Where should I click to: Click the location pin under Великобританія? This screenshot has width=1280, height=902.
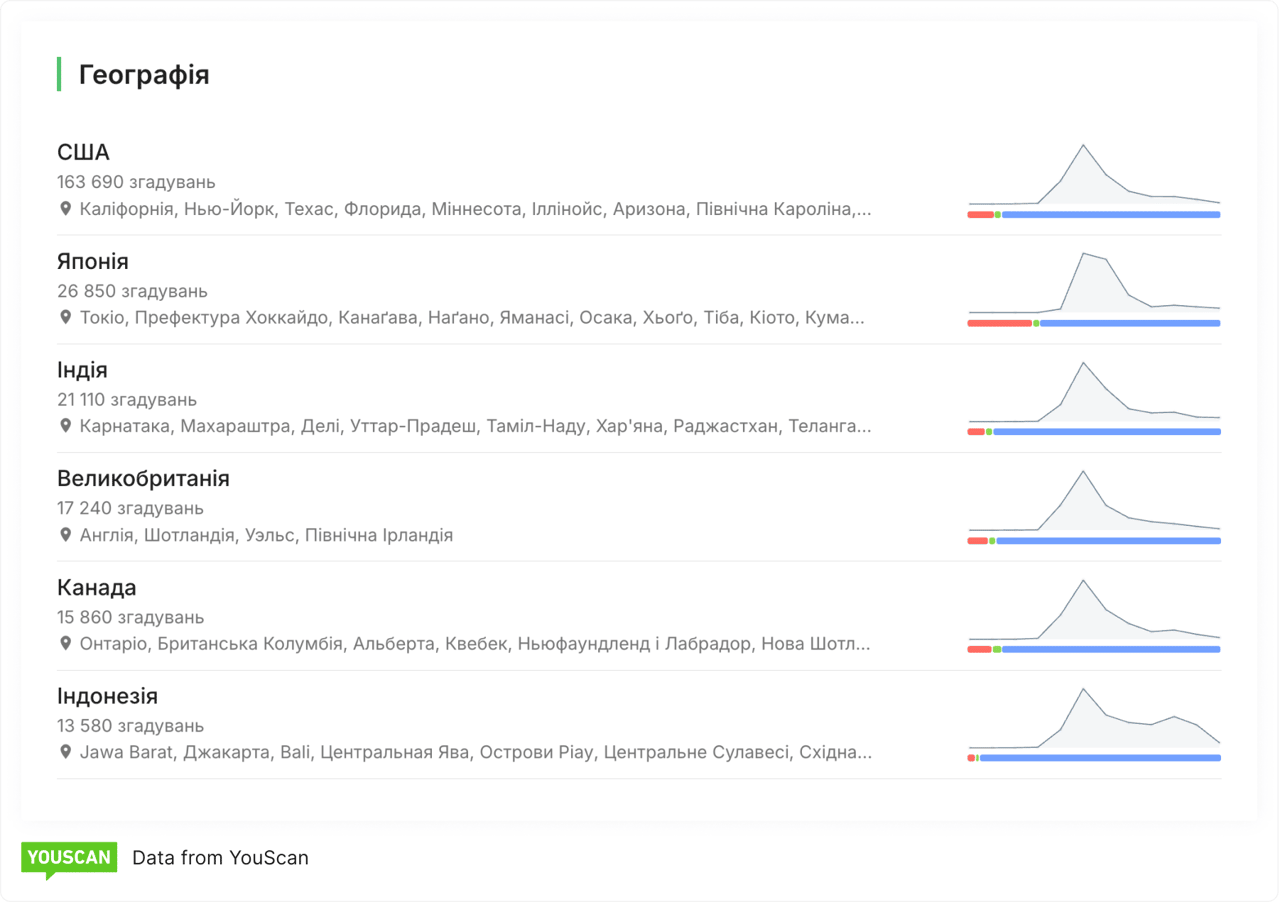tap(66, 535)
